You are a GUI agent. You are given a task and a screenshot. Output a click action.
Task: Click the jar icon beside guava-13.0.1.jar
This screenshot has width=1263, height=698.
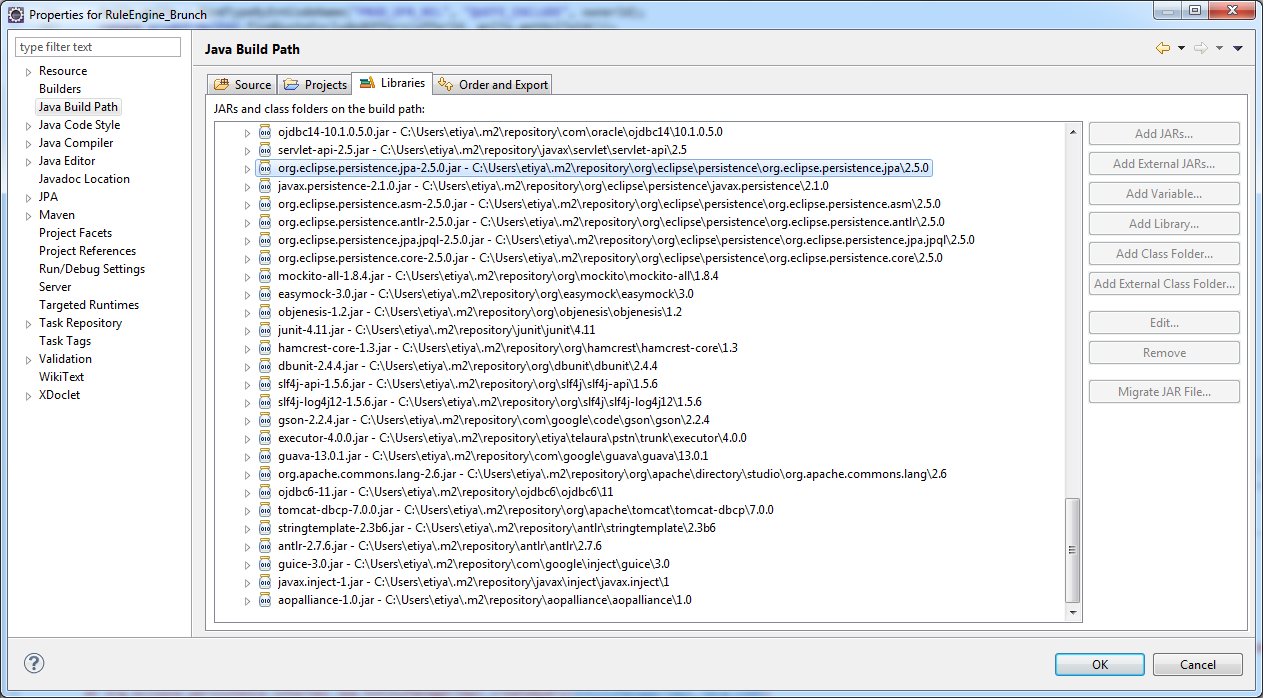coord(265,456)
